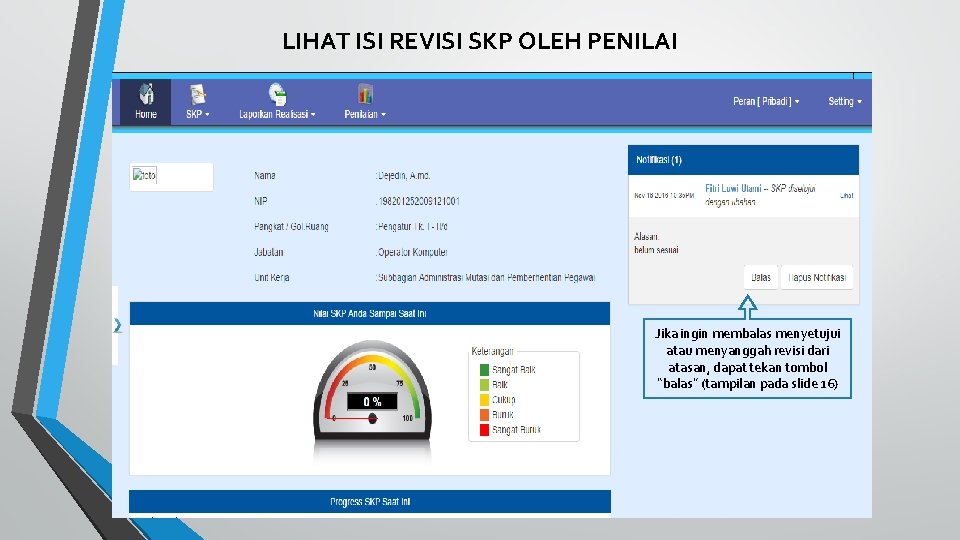Click the SKP document icon
960x540 pixels.
[x=197, y=94]
